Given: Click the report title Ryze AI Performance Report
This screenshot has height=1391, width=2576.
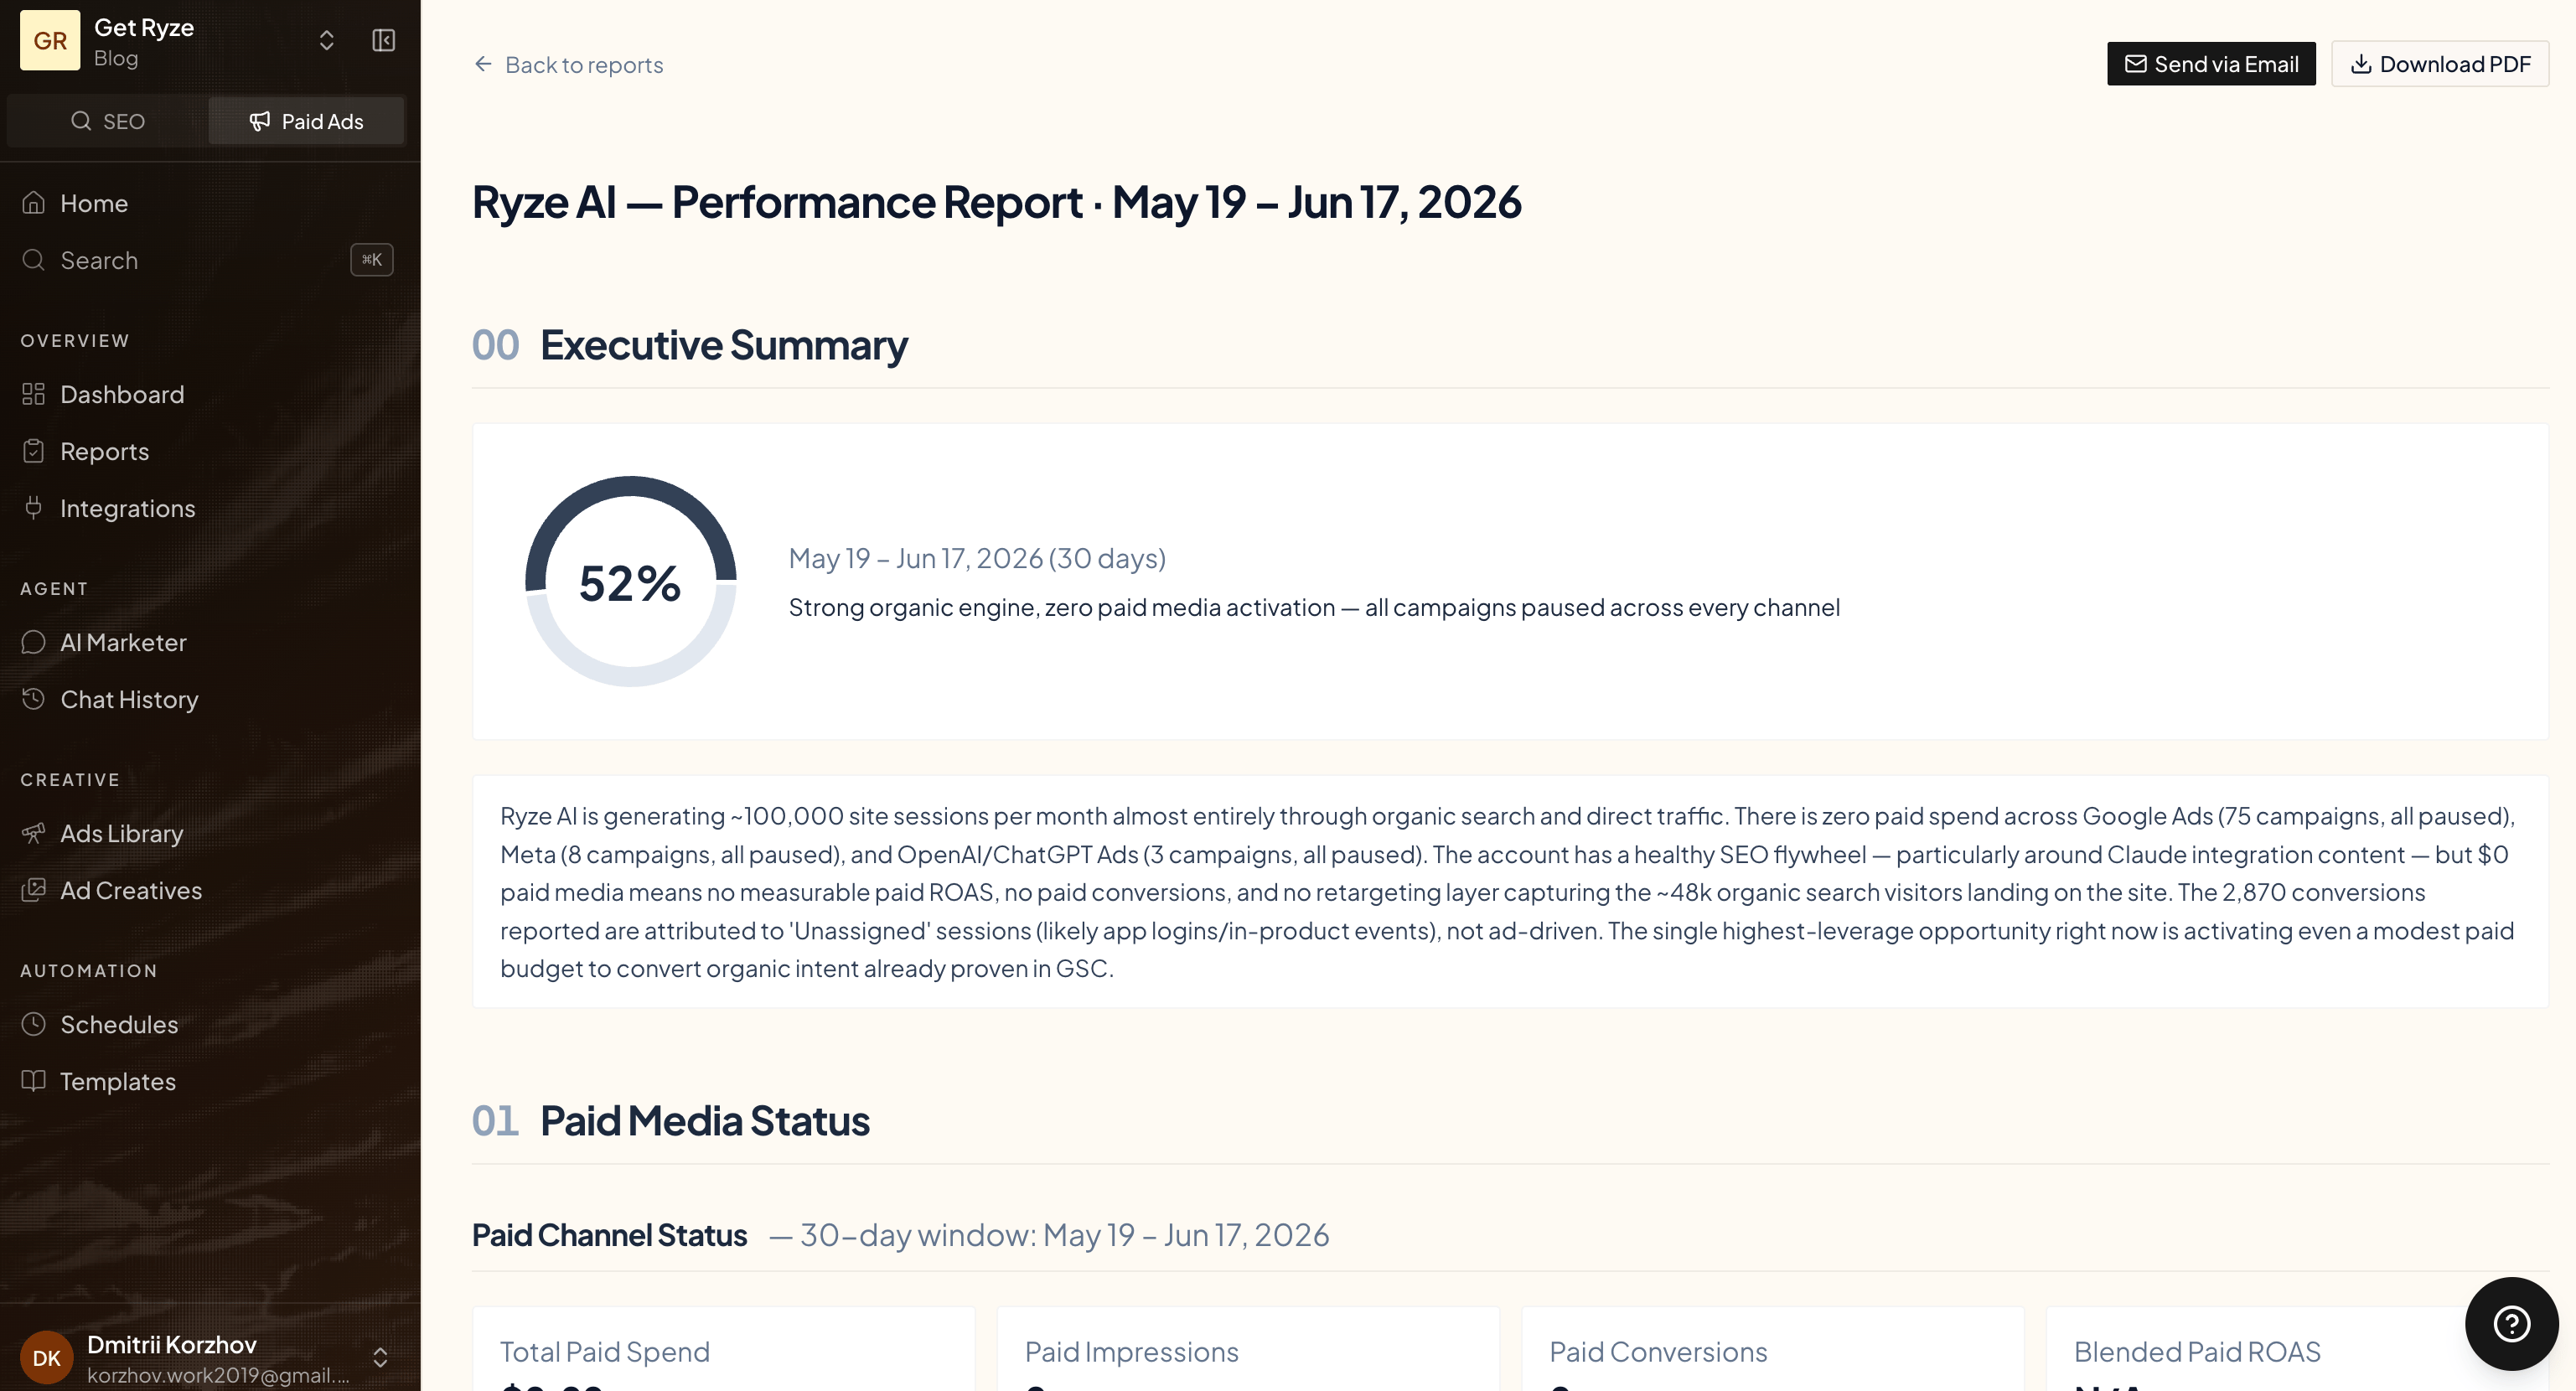Looking at the screenshot, I should pyautogui.click(x=996, y=202).
